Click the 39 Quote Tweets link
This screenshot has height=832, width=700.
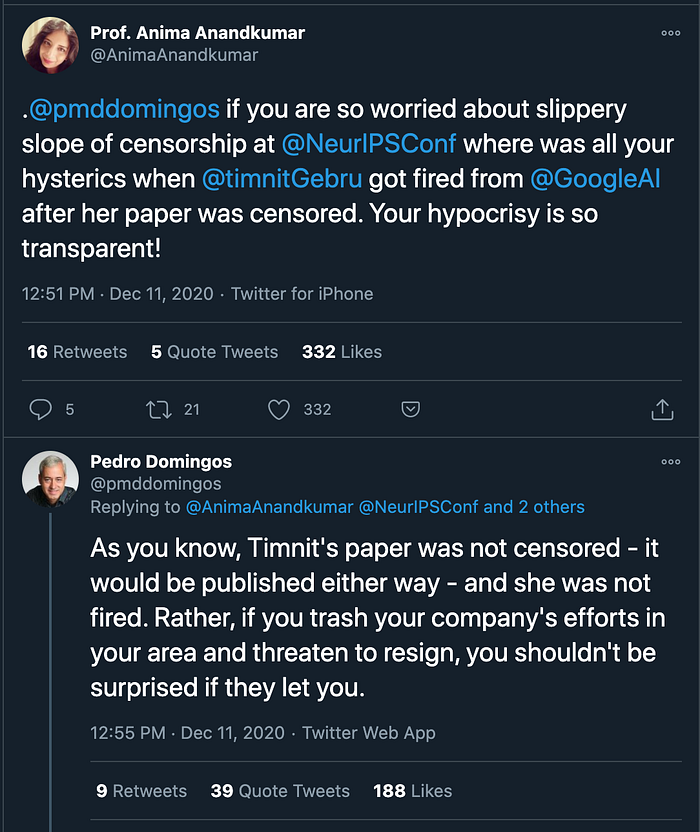[280, 791]
